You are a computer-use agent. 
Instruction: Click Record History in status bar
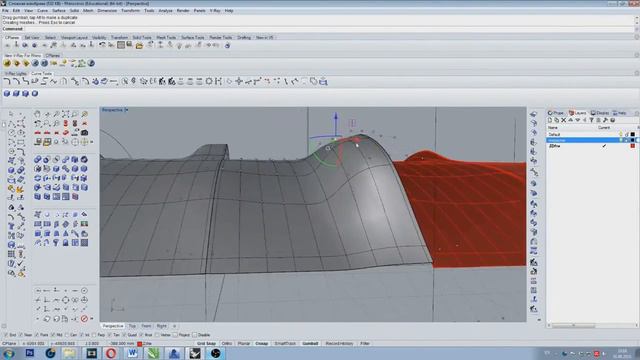339,344
